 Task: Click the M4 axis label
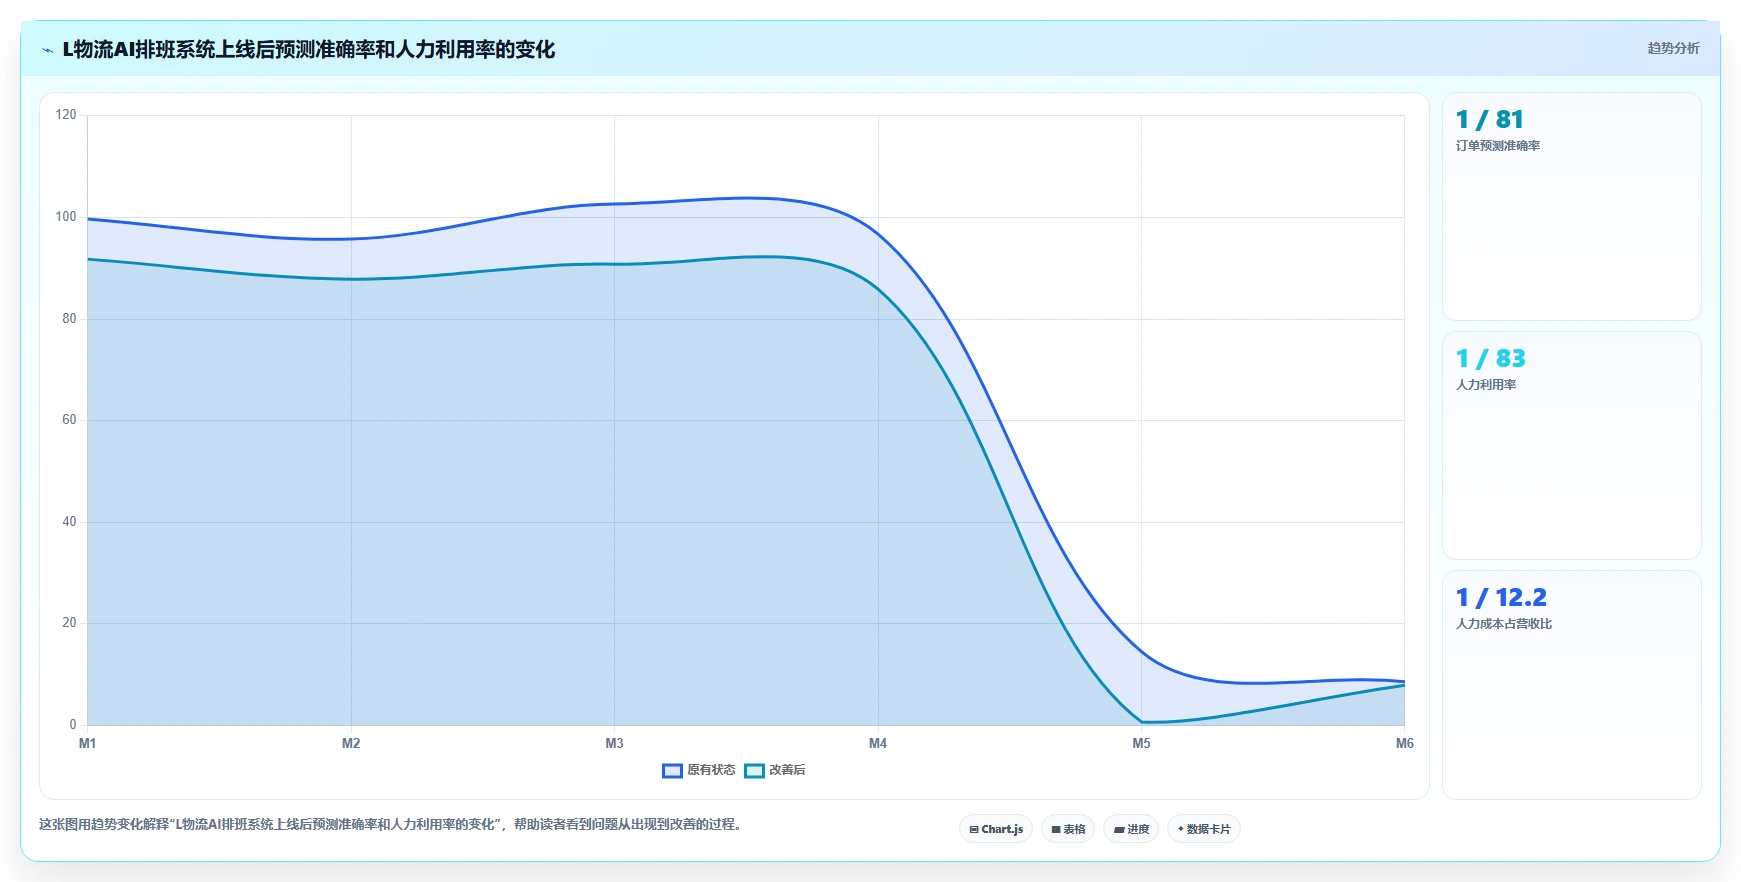coord(878,743)
